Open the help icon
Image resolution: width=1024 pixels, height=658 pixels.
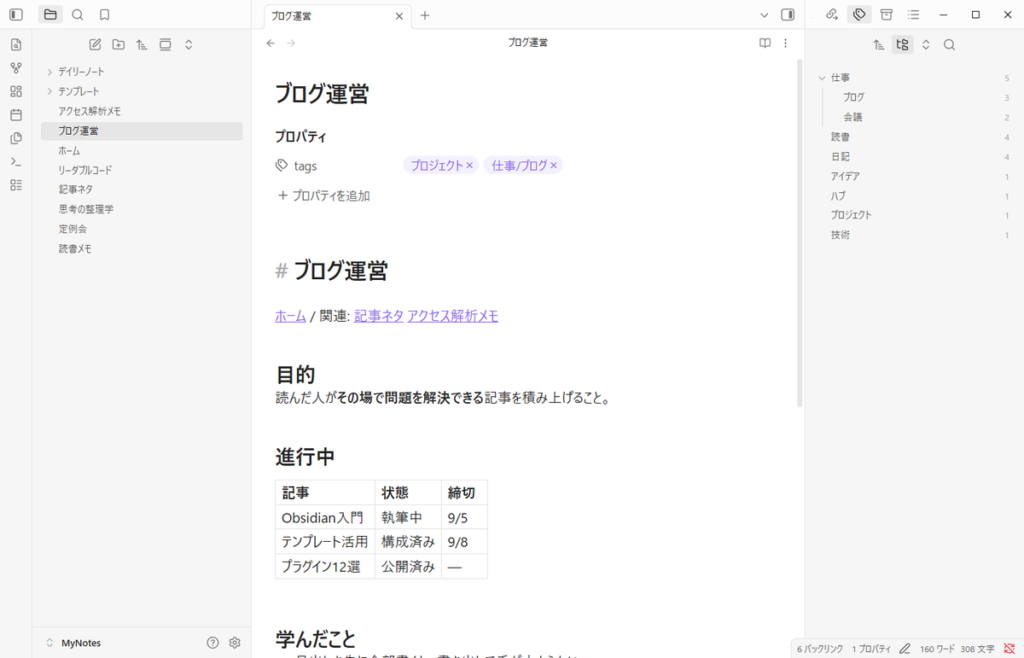[213, 643]
